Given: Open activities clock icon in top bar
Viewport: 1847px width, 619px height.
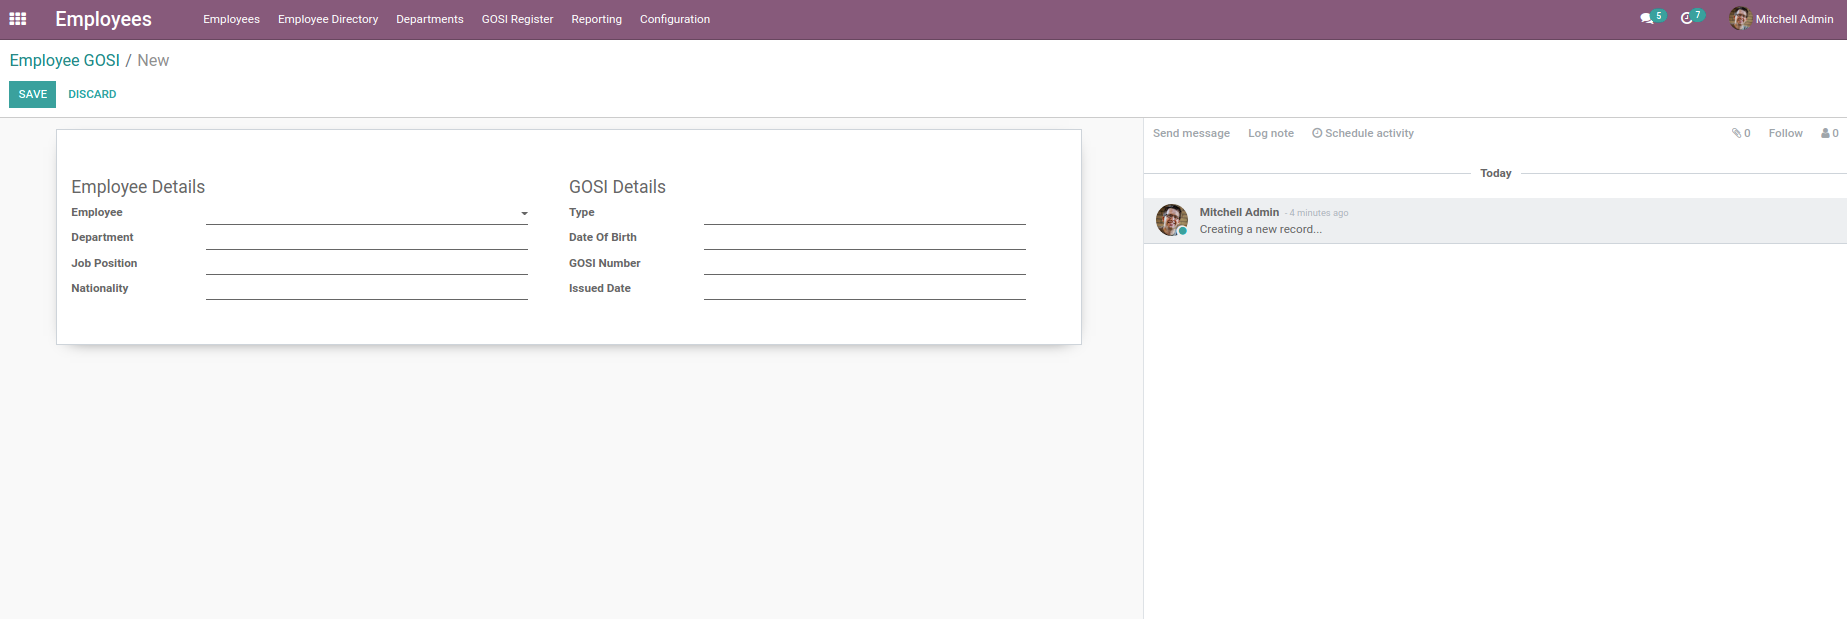Looking at the screenshot, I should [x=1687, y=19].
